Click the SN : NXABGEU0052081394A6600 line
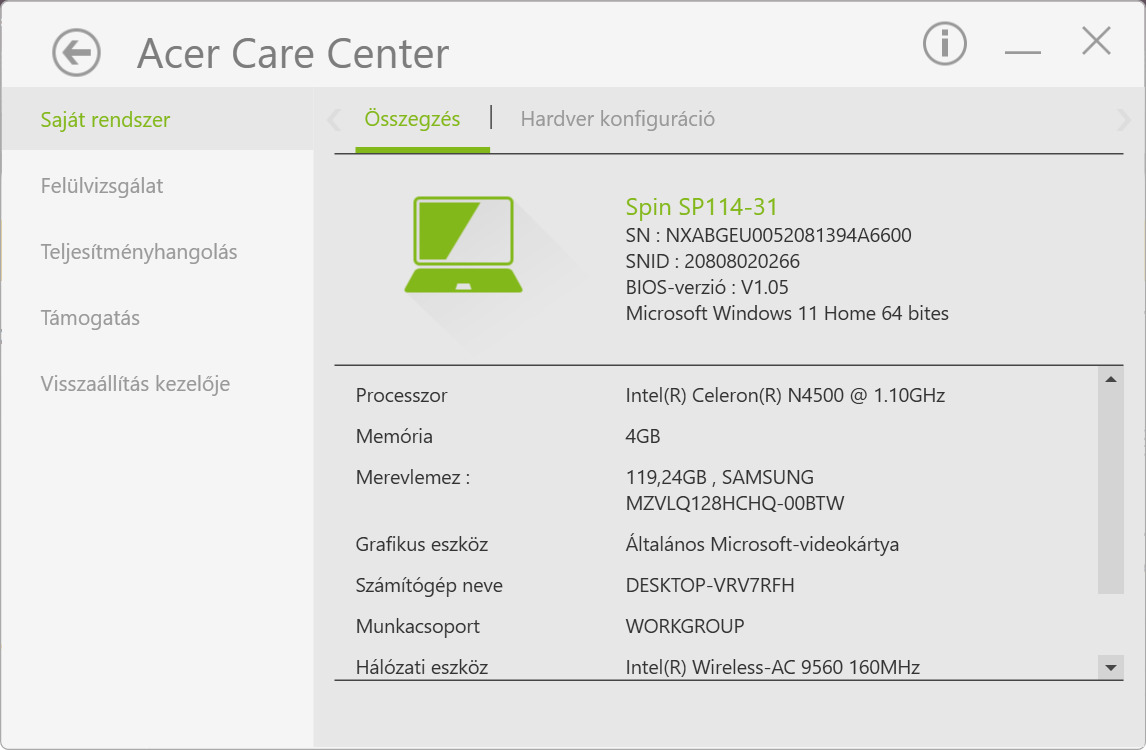 coord(768,235)
